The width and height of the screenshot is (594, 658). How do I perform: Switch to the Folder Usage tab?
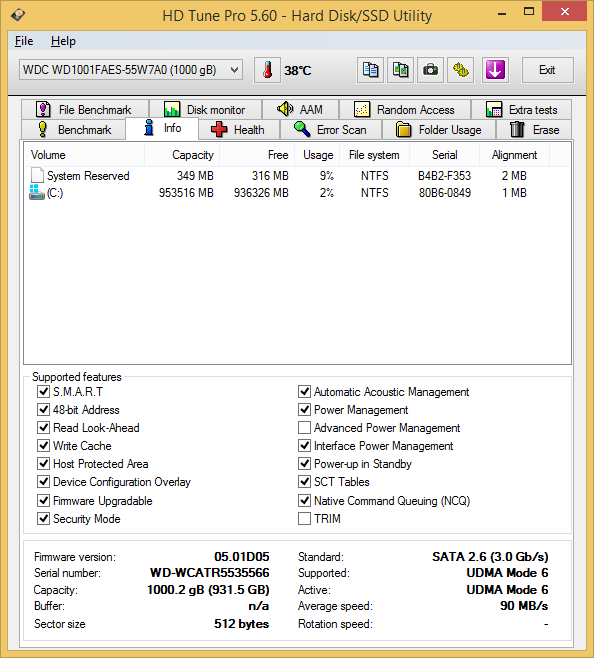[x=439, y=130]
